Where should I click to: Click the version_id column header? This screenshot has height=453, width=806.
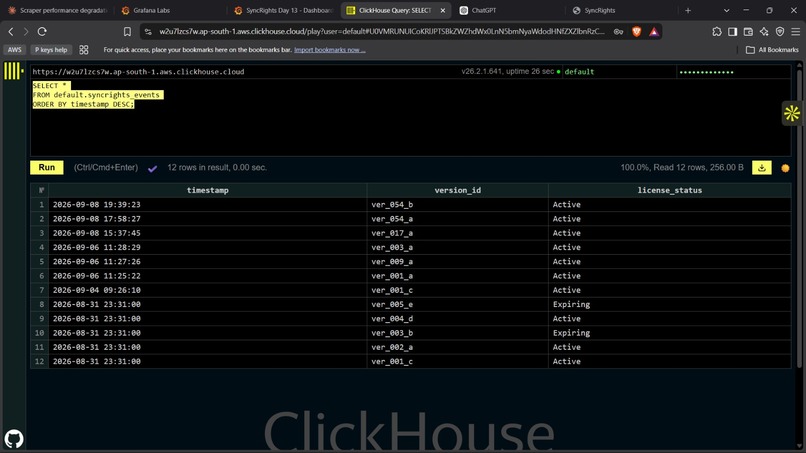[x=457, y=190]
